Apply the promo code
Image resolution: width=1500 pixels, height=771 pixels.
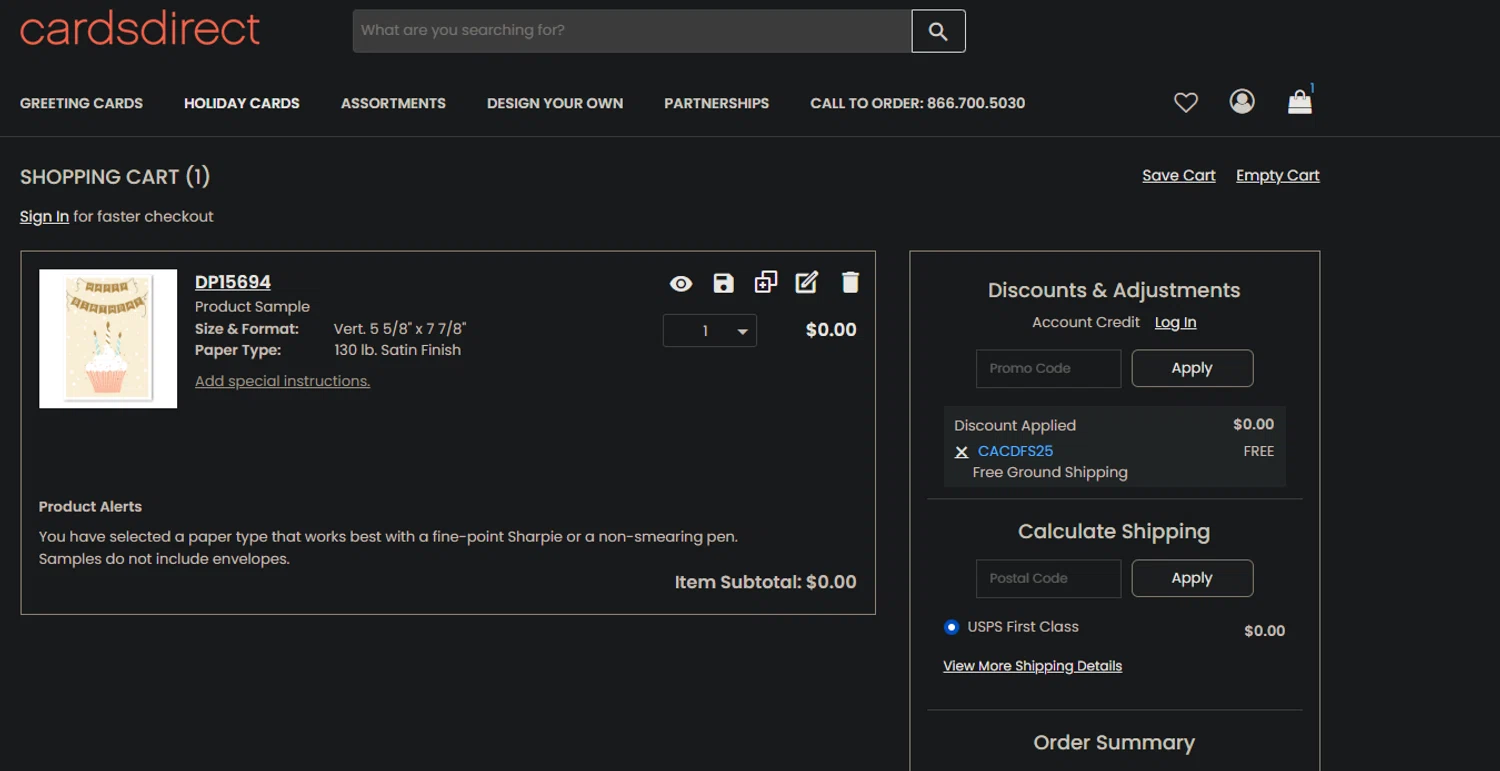point(1192,368)
